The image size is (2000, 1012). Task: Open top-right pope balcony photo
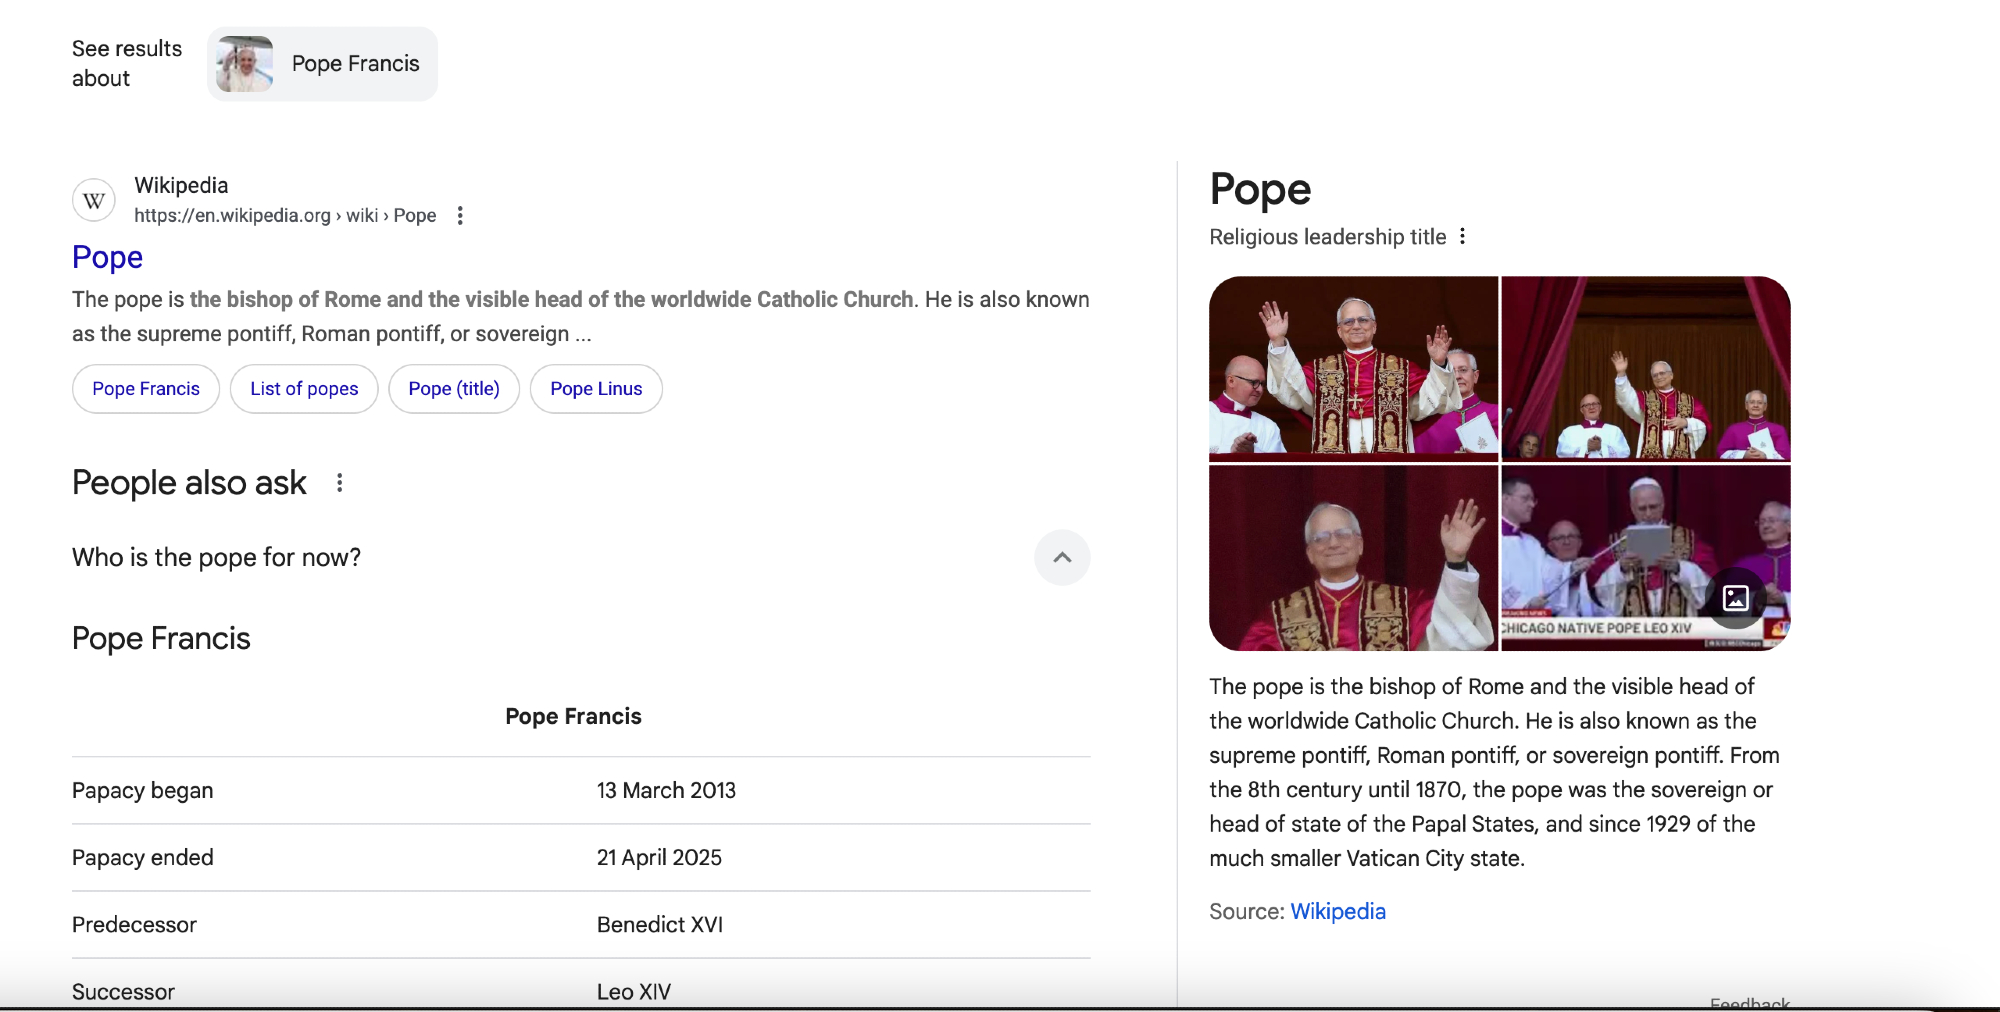1645,367
